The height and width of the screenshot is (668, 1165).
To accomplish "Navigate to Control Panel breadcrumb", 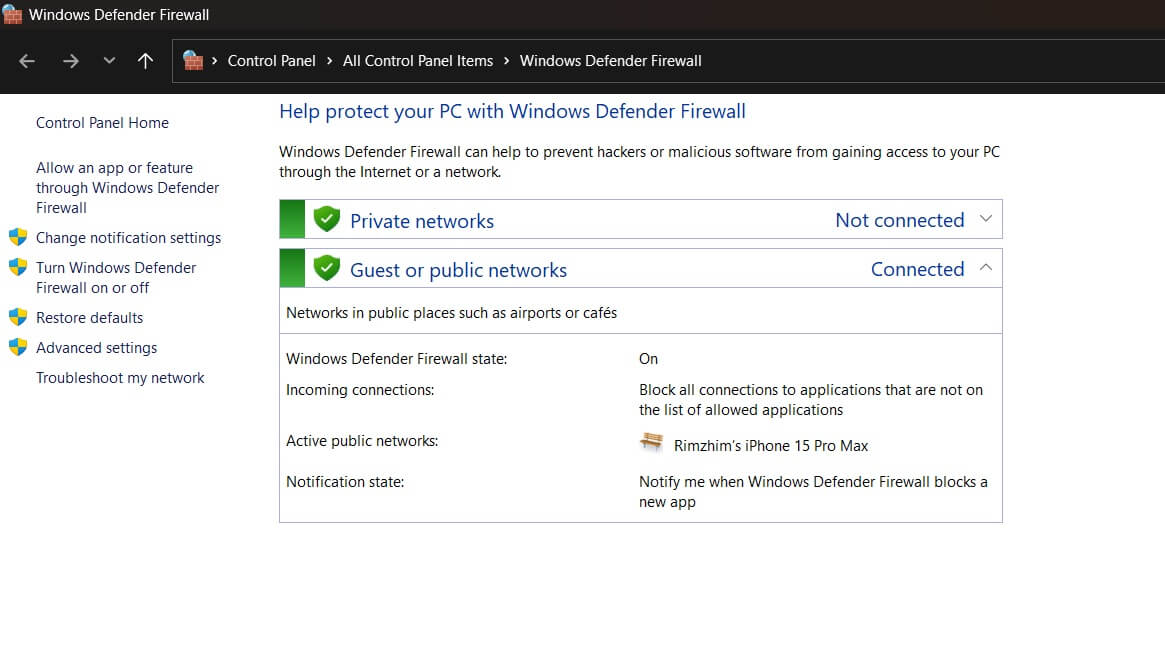I will tap(271, 61).
